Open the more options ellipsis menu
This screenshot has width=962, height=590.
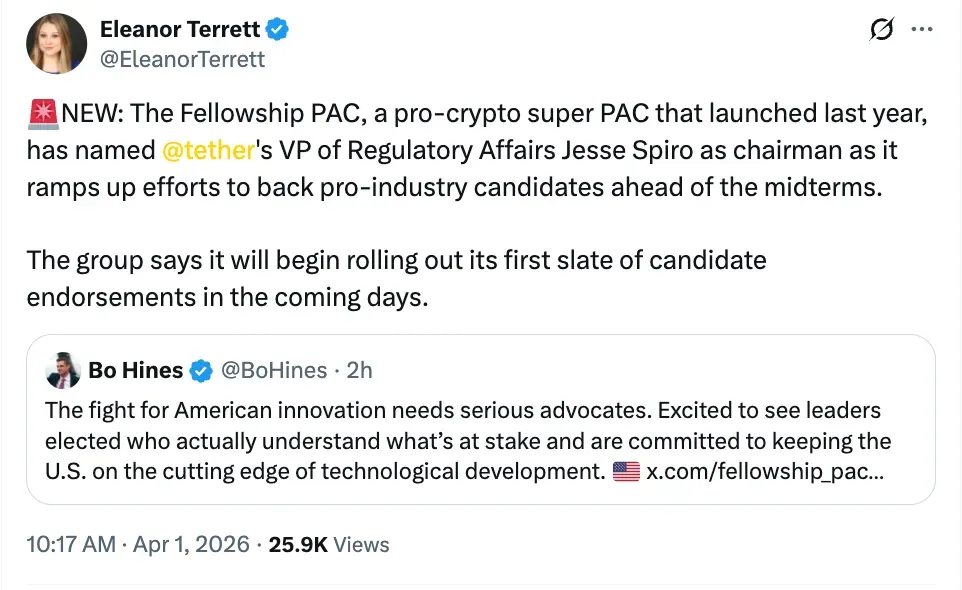[921, 30]
